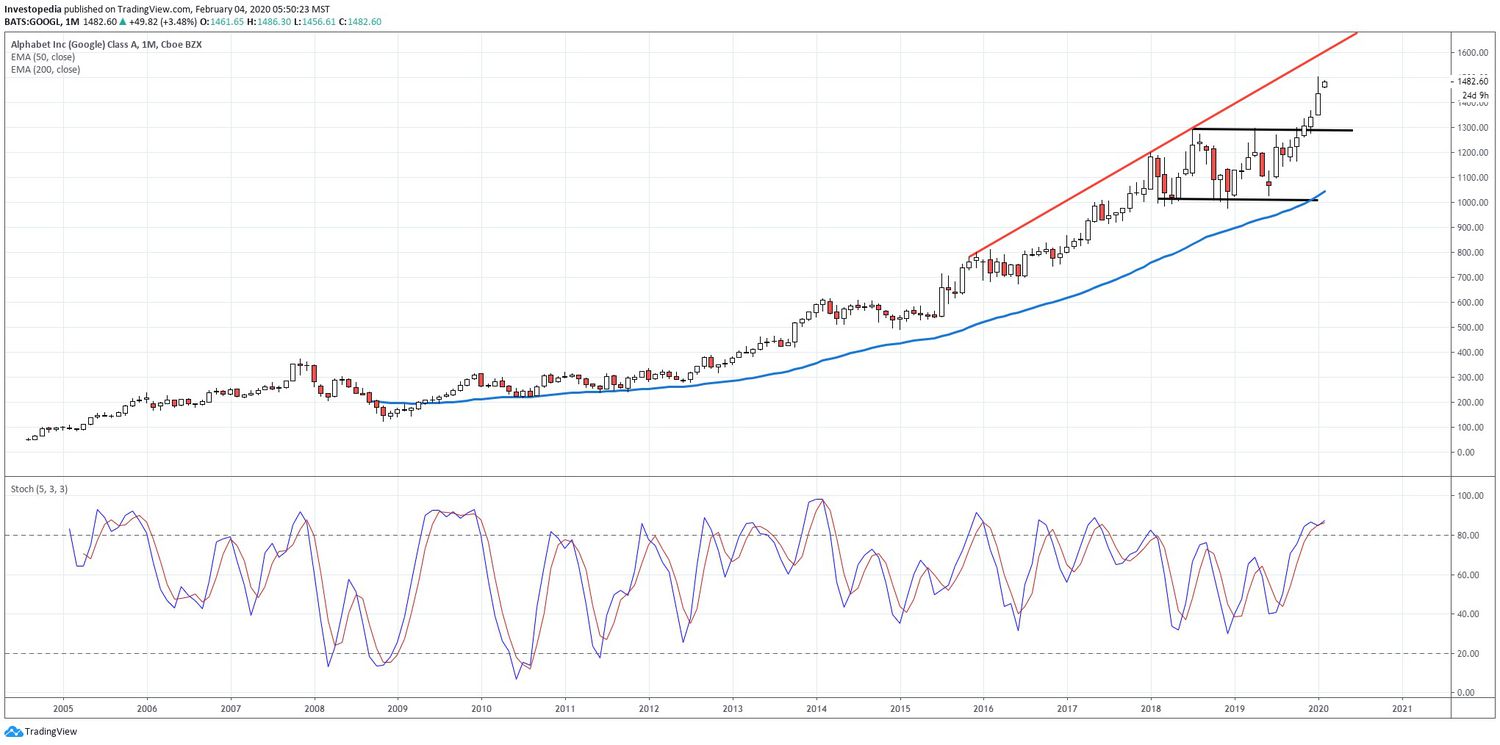This screenshot has width=1500, height=745.
Task: Click the TradingView logo at bottom left
Action: click(x=40, y=731)
